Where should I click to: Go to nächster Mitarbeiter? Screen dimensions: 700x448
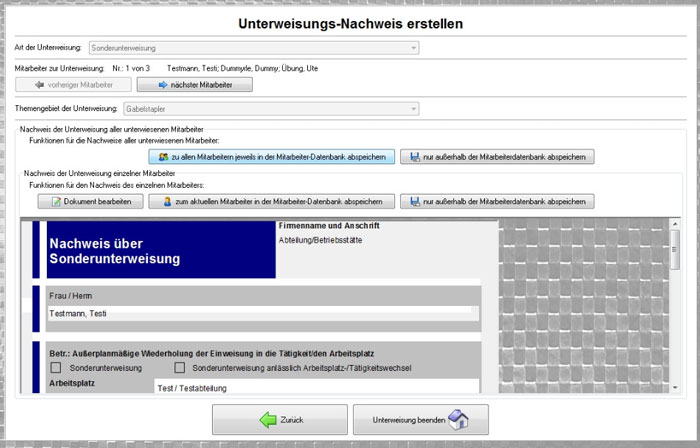195,85
